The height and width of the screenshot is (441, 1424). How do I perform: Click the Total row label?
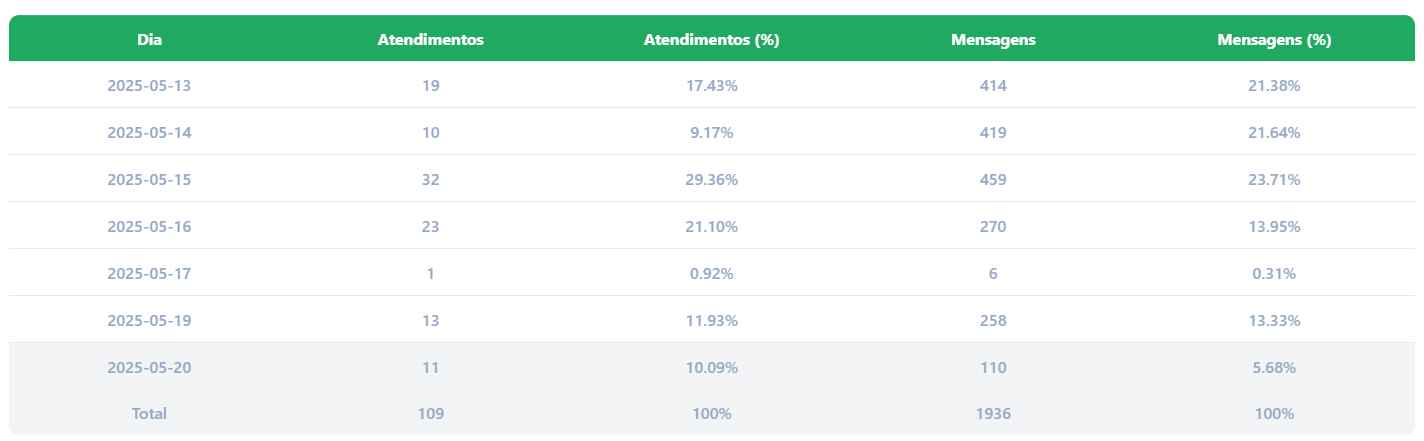149,413
